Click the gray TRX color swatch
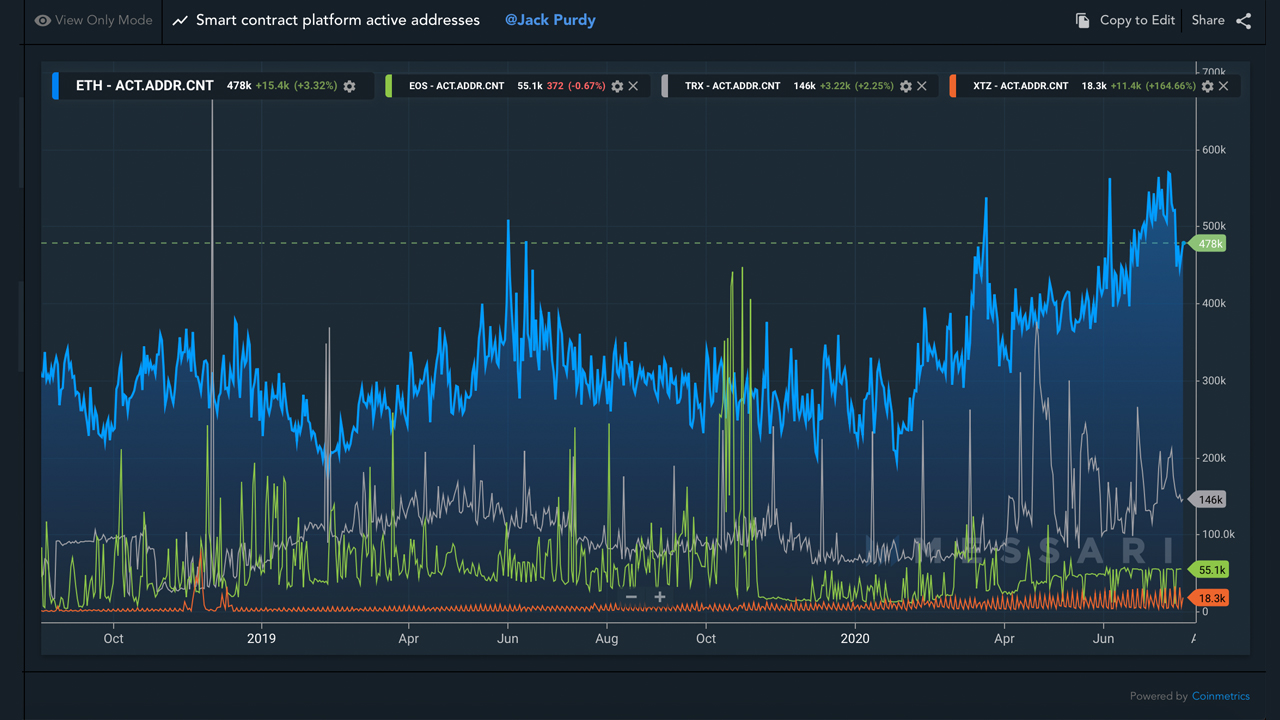 665,86
